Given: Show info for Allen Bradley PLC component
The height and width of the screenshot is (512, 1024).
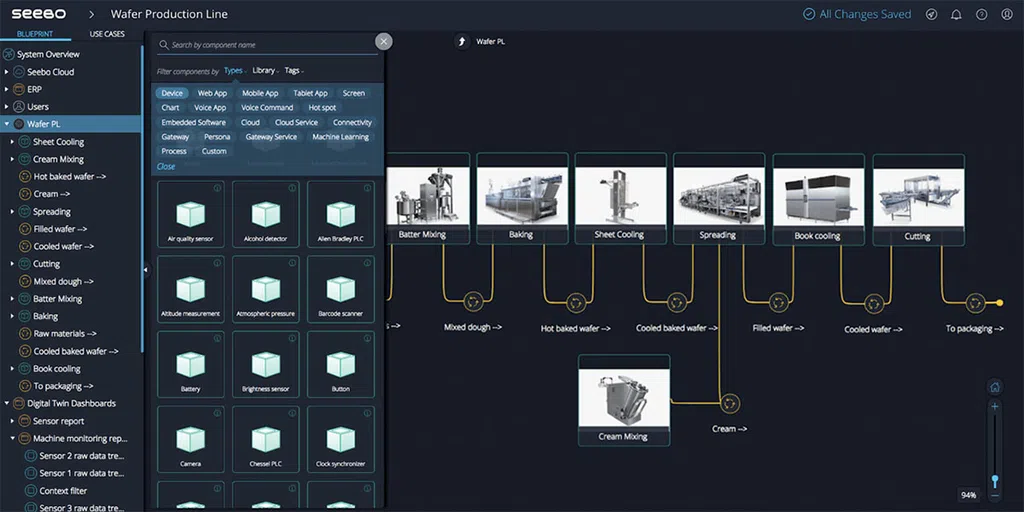Looking at the screenshot, I should tap(367, 188).
